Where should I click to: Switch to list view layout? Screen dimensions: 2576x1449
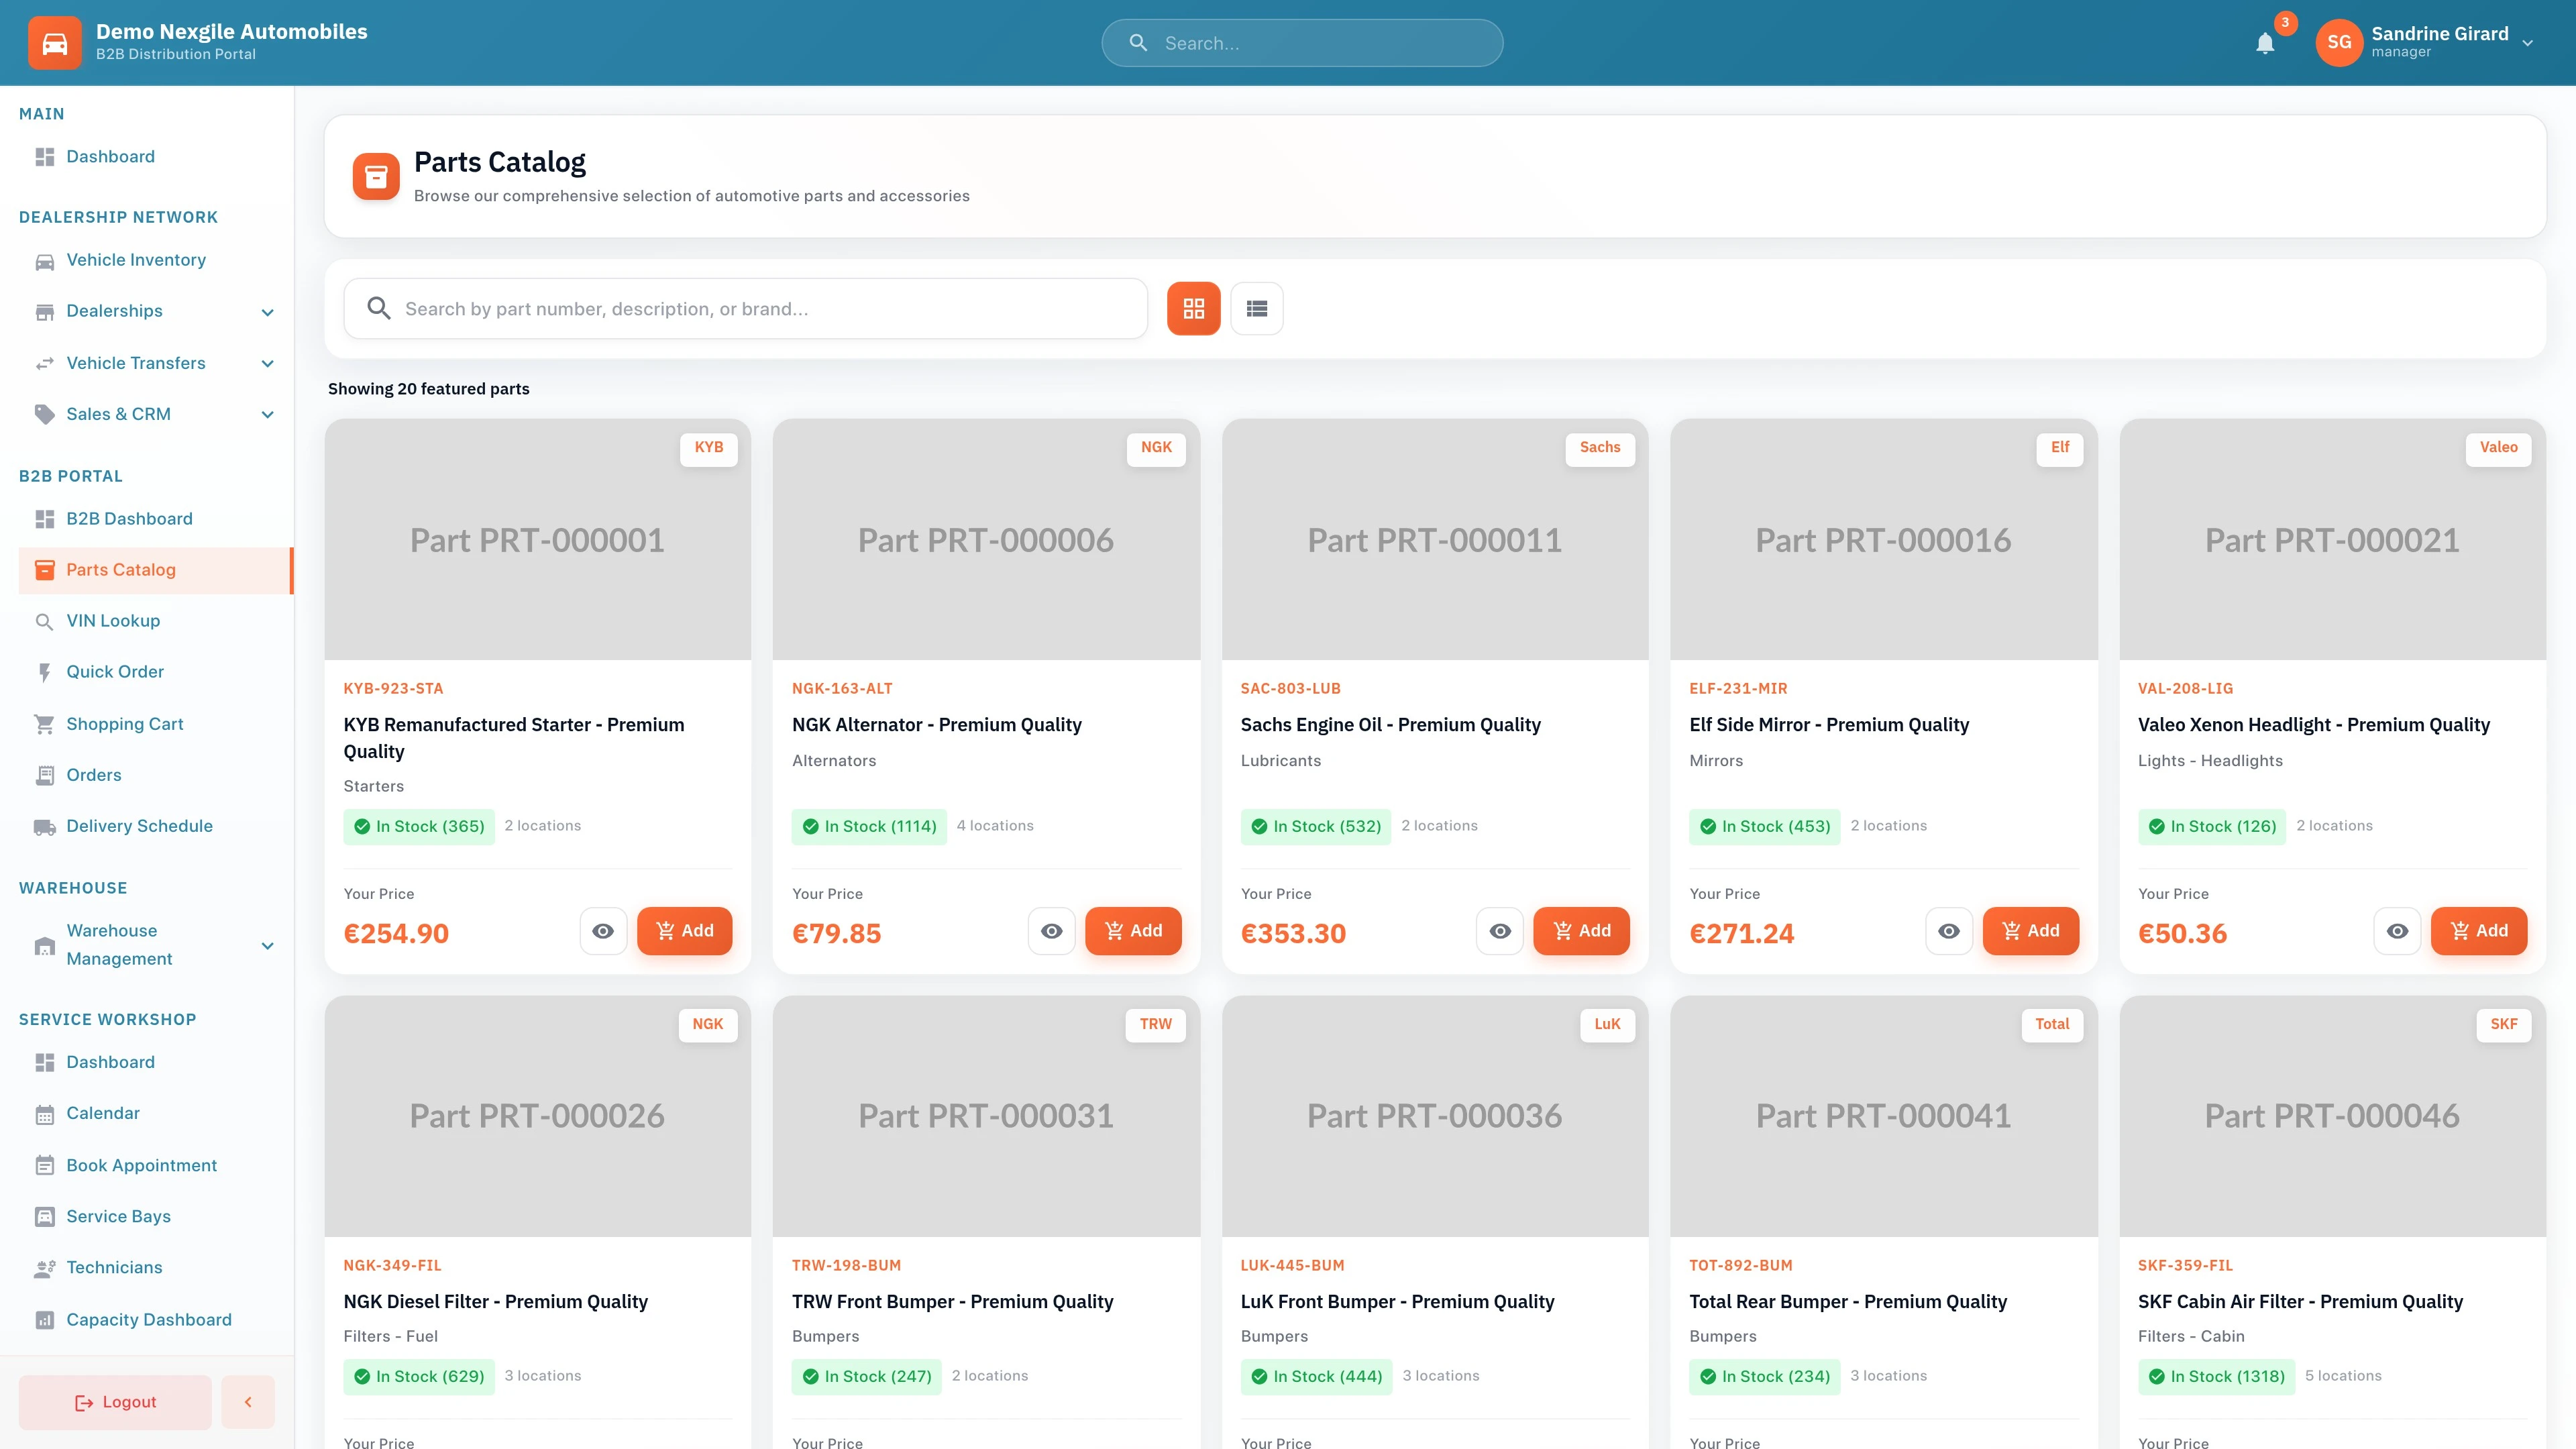[x=1256, y=309]
